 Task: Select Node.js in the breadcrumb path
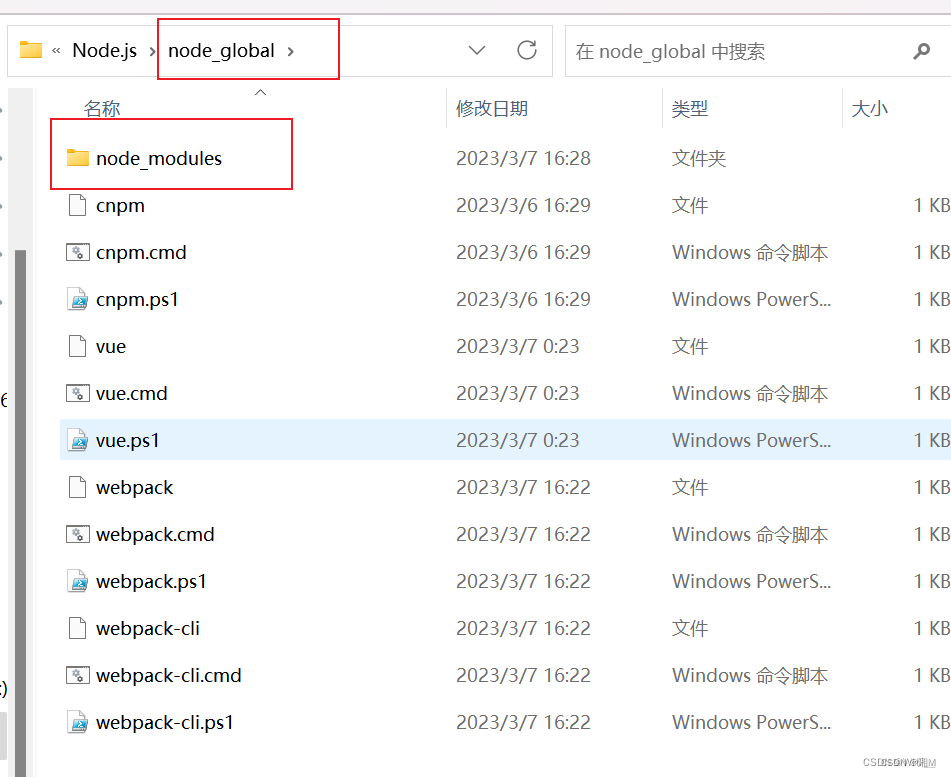click(x=104, y=50)
